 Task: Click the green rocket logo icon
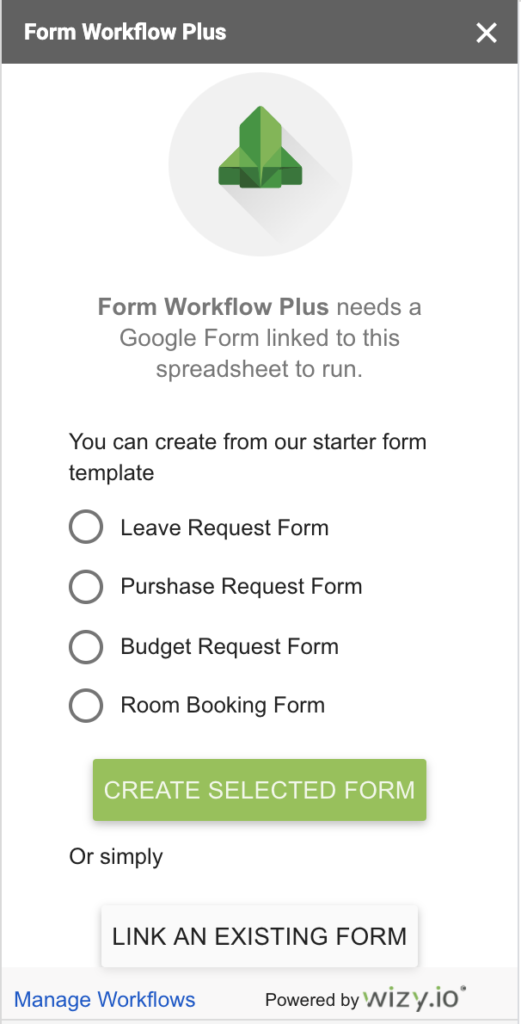(260, 148)
